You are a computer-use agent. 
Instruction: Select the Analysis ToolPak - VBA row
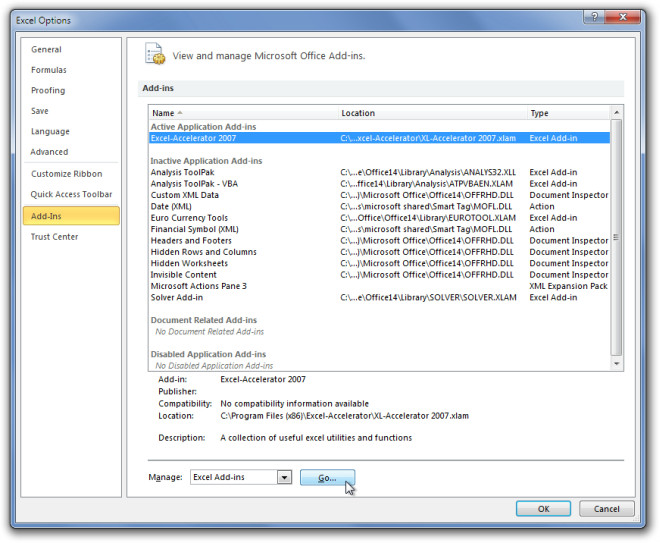point(379,184)
